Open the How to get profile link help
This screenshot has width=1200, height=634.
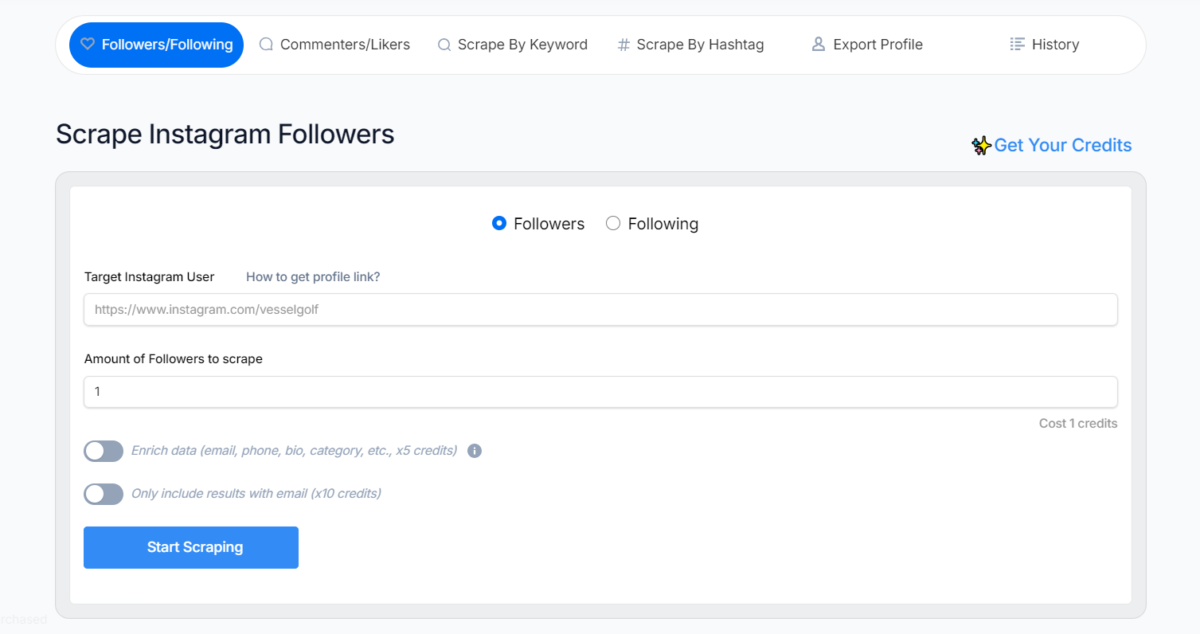[x=313, y=277]
